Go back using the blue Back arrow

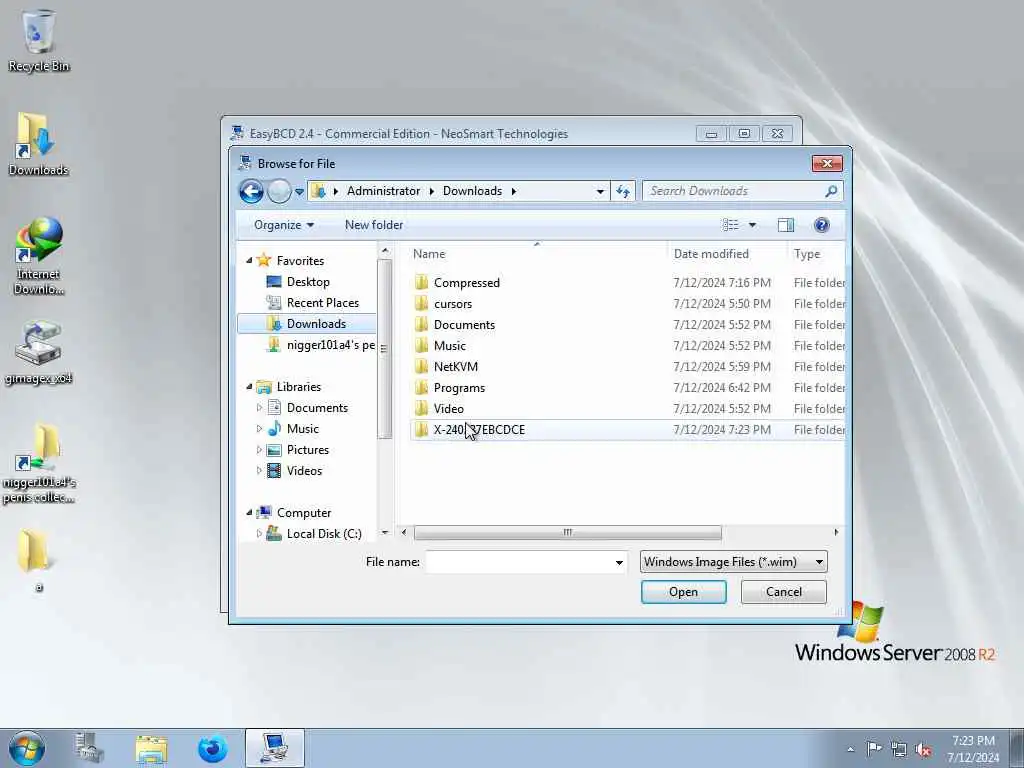click(251, 191)
